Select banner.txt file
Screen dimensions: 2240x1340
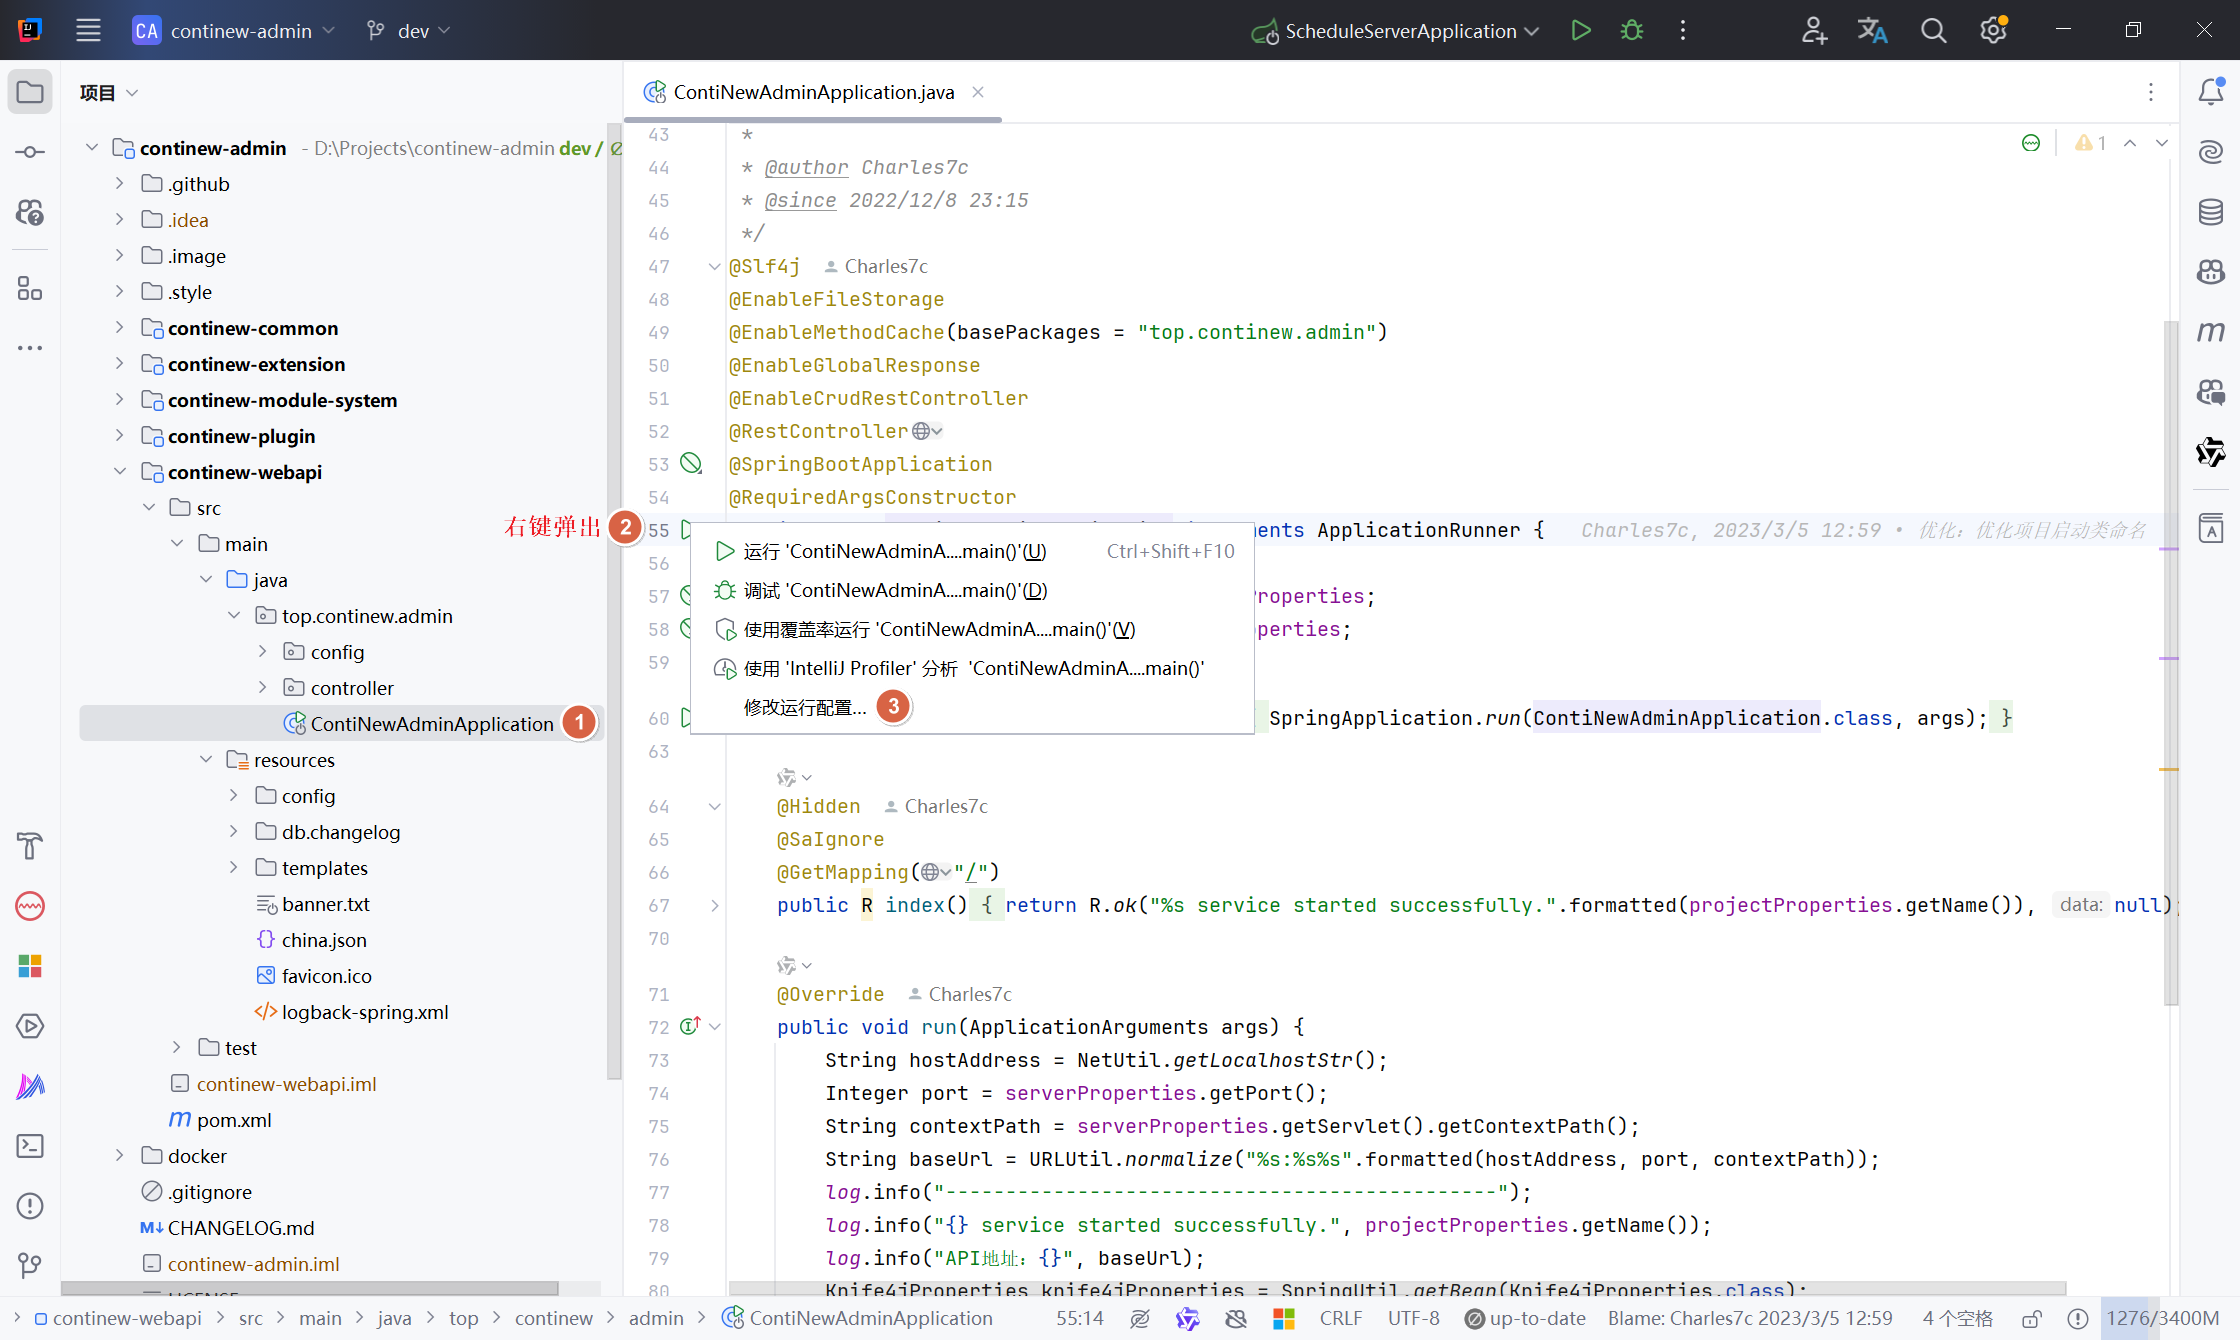click(x=312, y=904)
